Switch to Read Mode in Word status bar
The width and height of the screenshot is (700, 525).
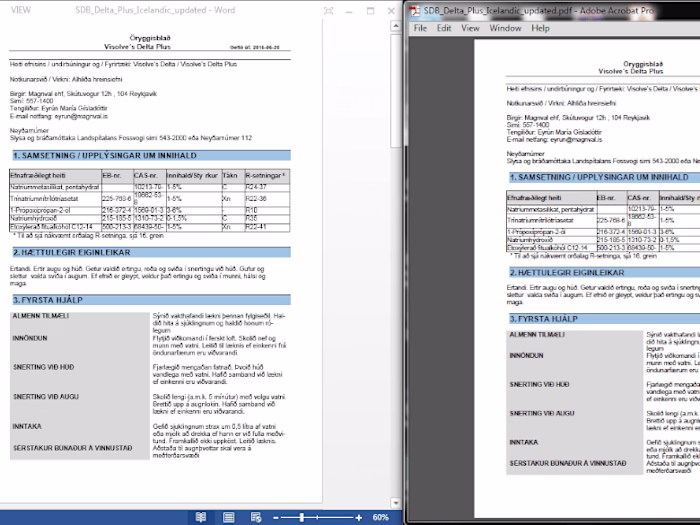[201, 517]
